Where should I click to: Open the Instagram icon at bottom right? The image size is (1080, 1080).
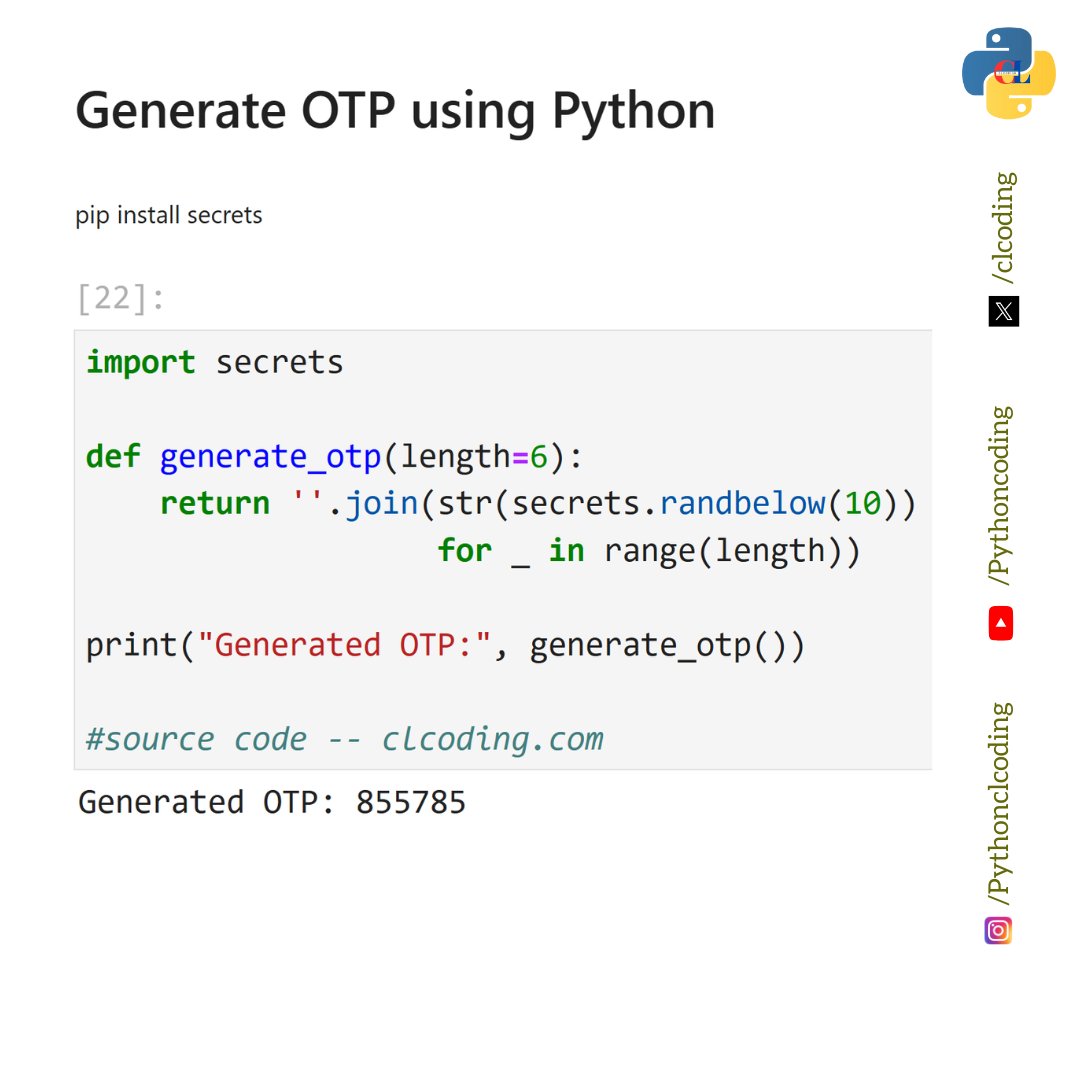click(998, 930)
